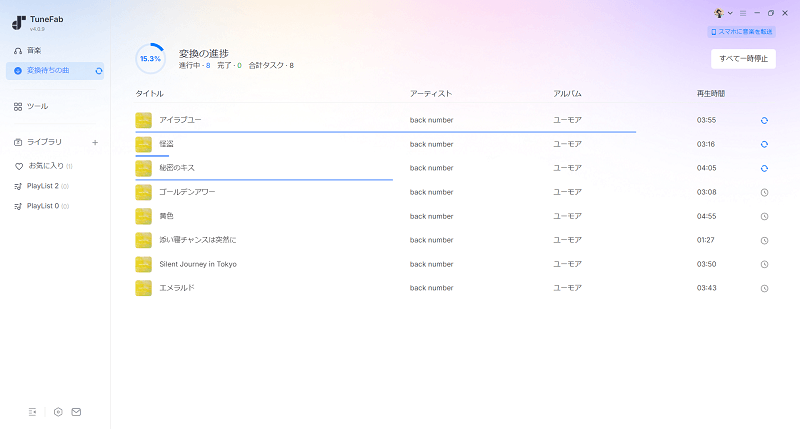
Task: Select song title 怪盗
Action: click(166, 144)
